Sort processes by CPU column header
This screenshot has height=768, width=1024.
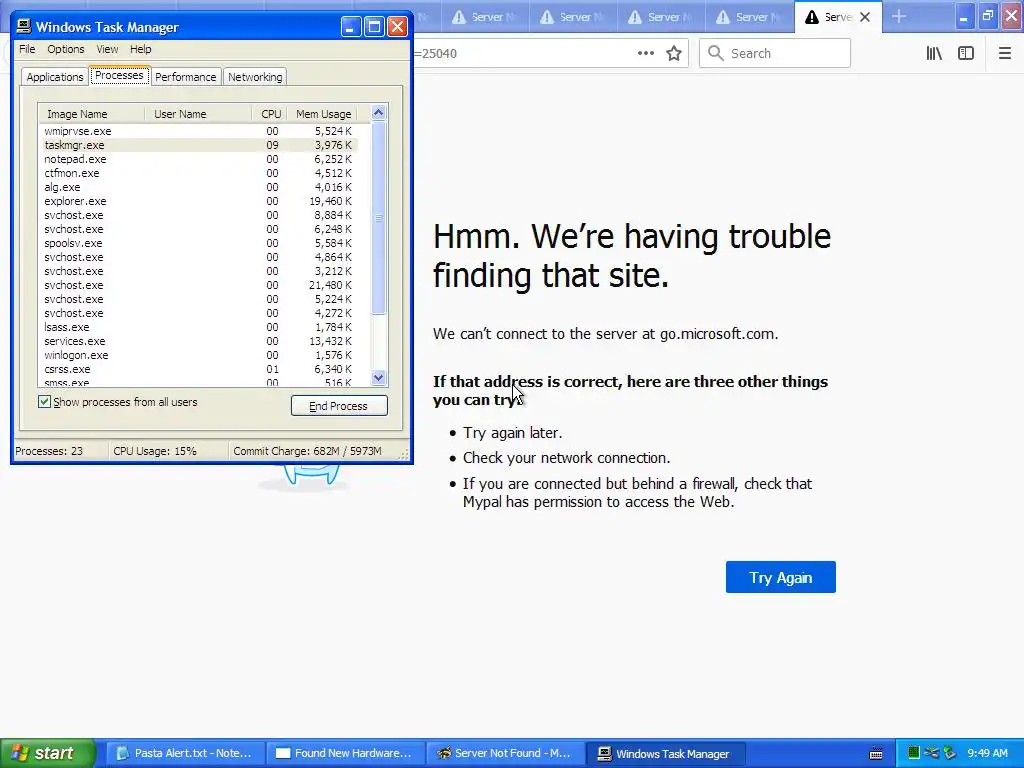pos(270,114)
